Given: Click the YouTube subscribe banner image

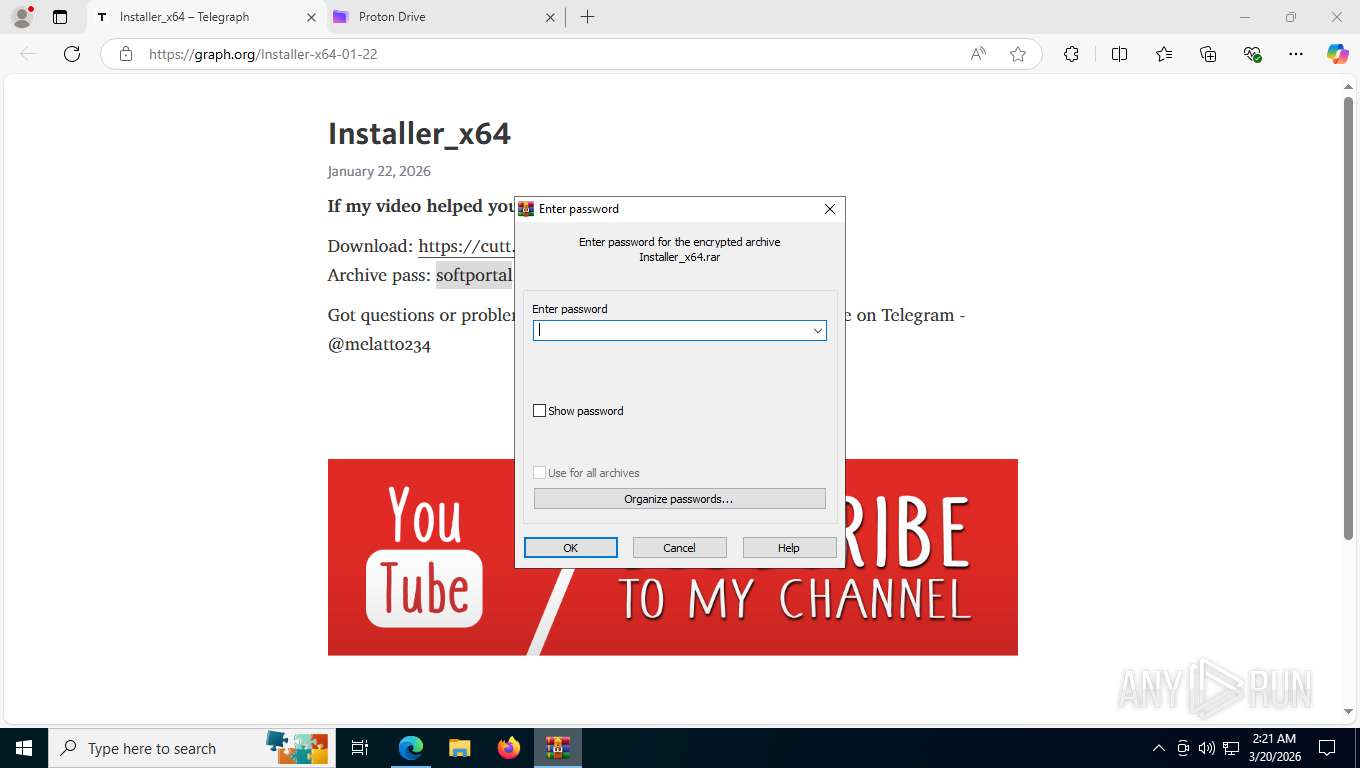Looking at the screenshot, I should point(672,557).
